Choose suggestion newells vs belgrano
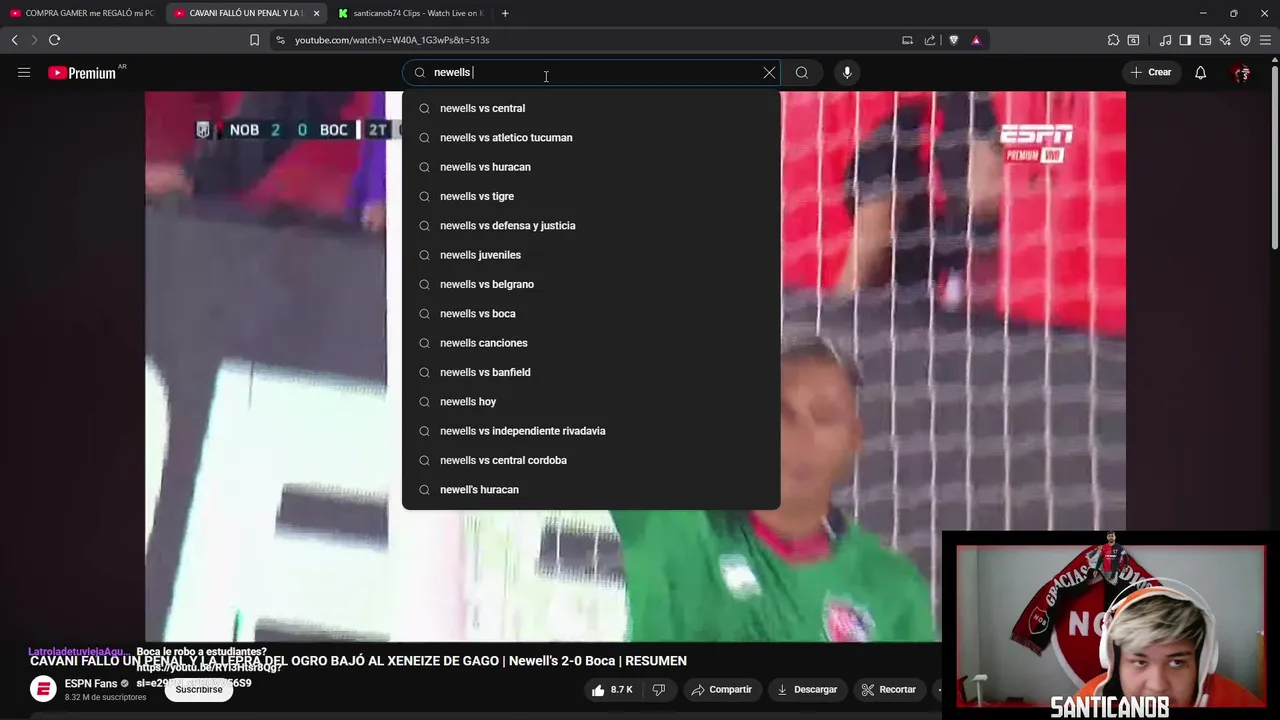The height and width of the screenshot is (720, 1280). (591, 284)
